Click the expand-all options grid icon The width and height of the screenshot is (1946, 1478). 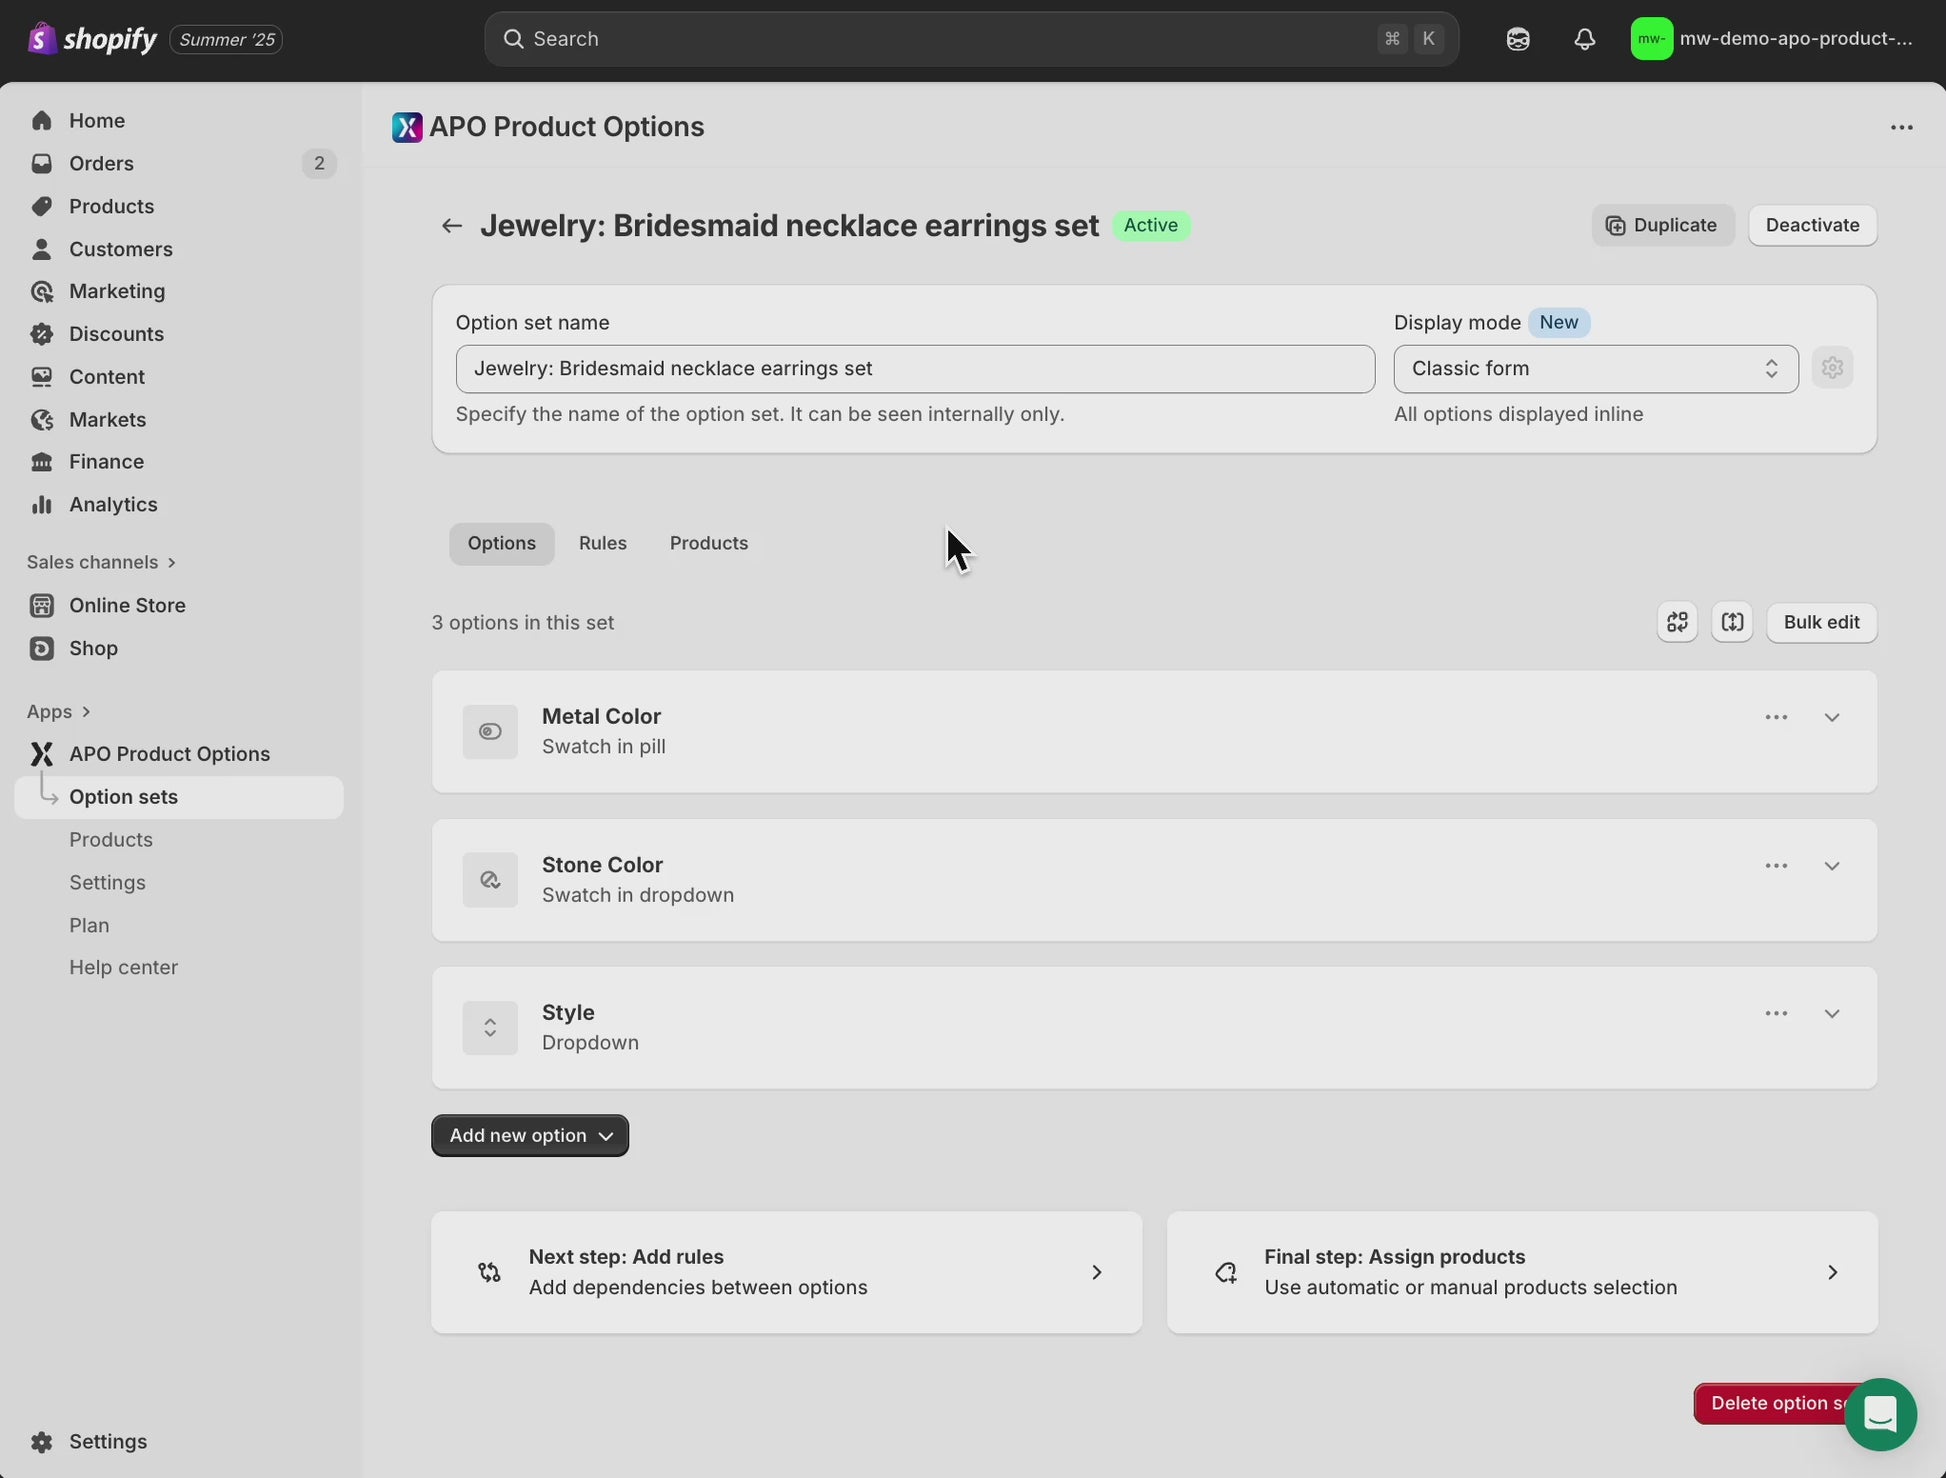1677,622
